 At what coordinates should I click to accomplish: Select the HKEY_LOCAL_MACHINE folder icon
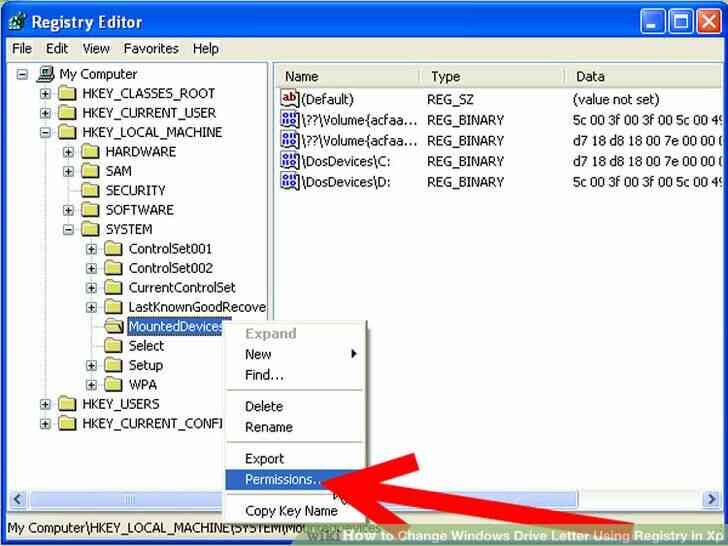coord(67,132)
